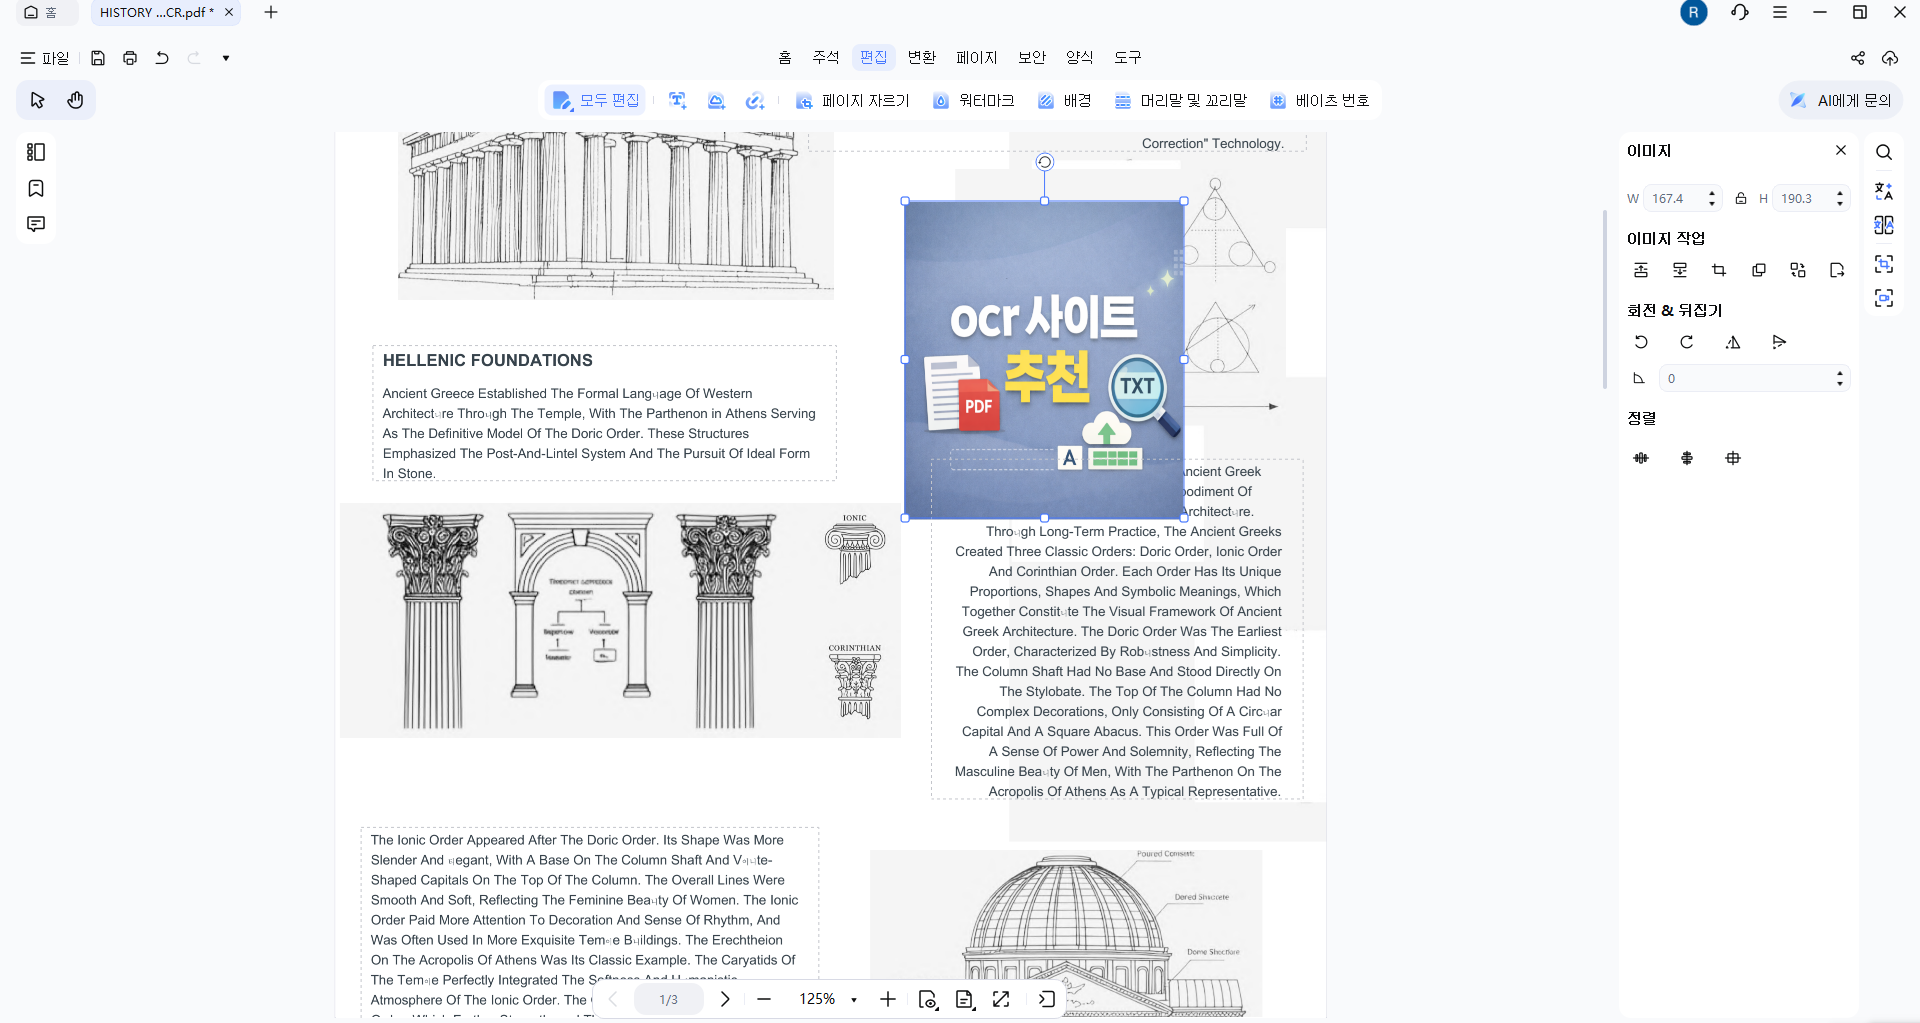Open the share icon in the top right
This screenshot has width=1920, height=1023.
tap(1858, 58)
